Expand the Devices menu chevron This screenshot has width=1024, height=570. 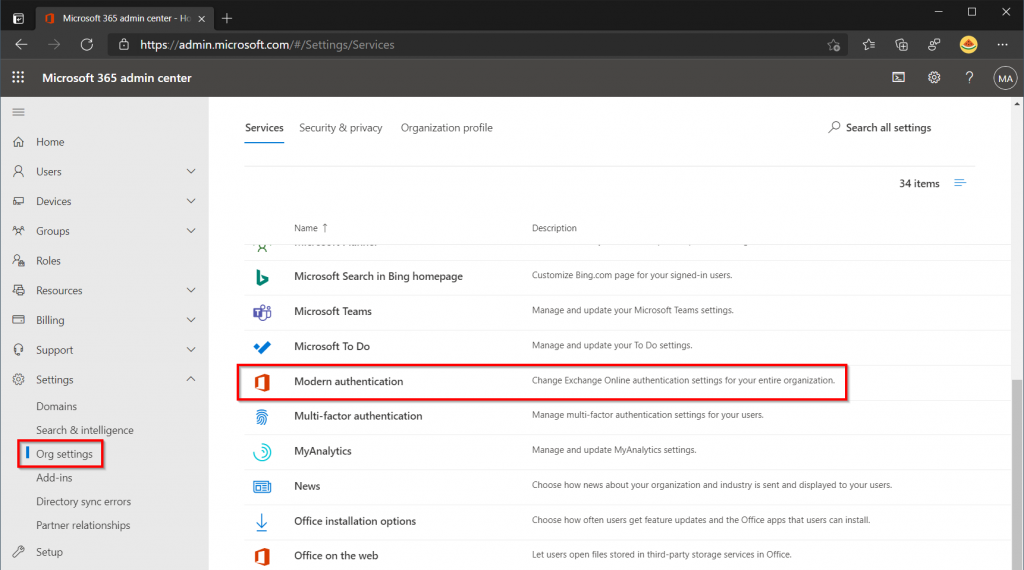[x=191, y=201]
